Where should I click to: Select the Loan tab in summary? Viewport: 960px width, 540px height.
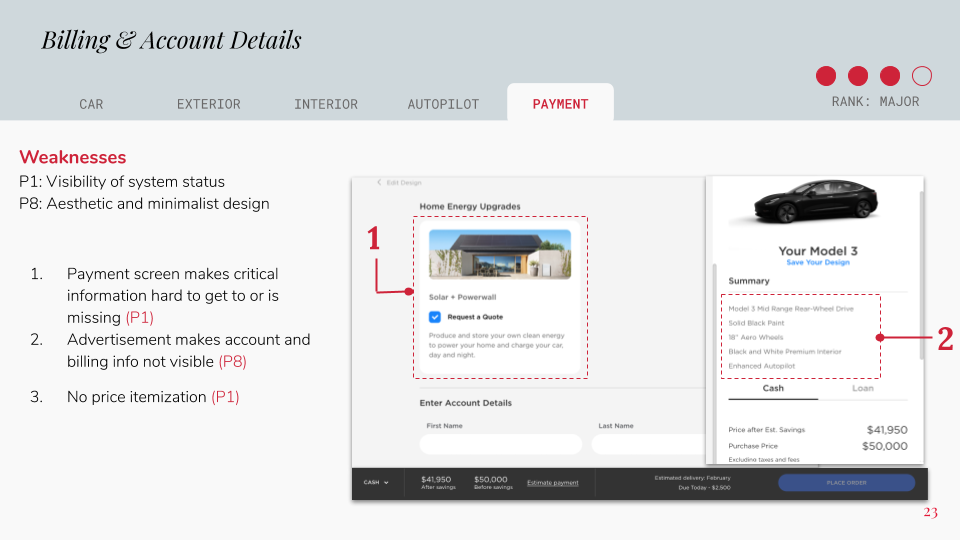pos(863,389)
